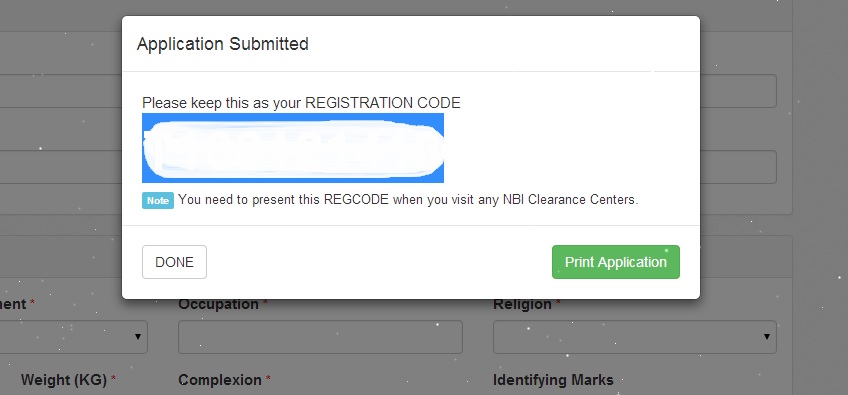The height and width of the screenshot is (395, 848).
Task: Click the Religion field label
Action: coord(523,304)
